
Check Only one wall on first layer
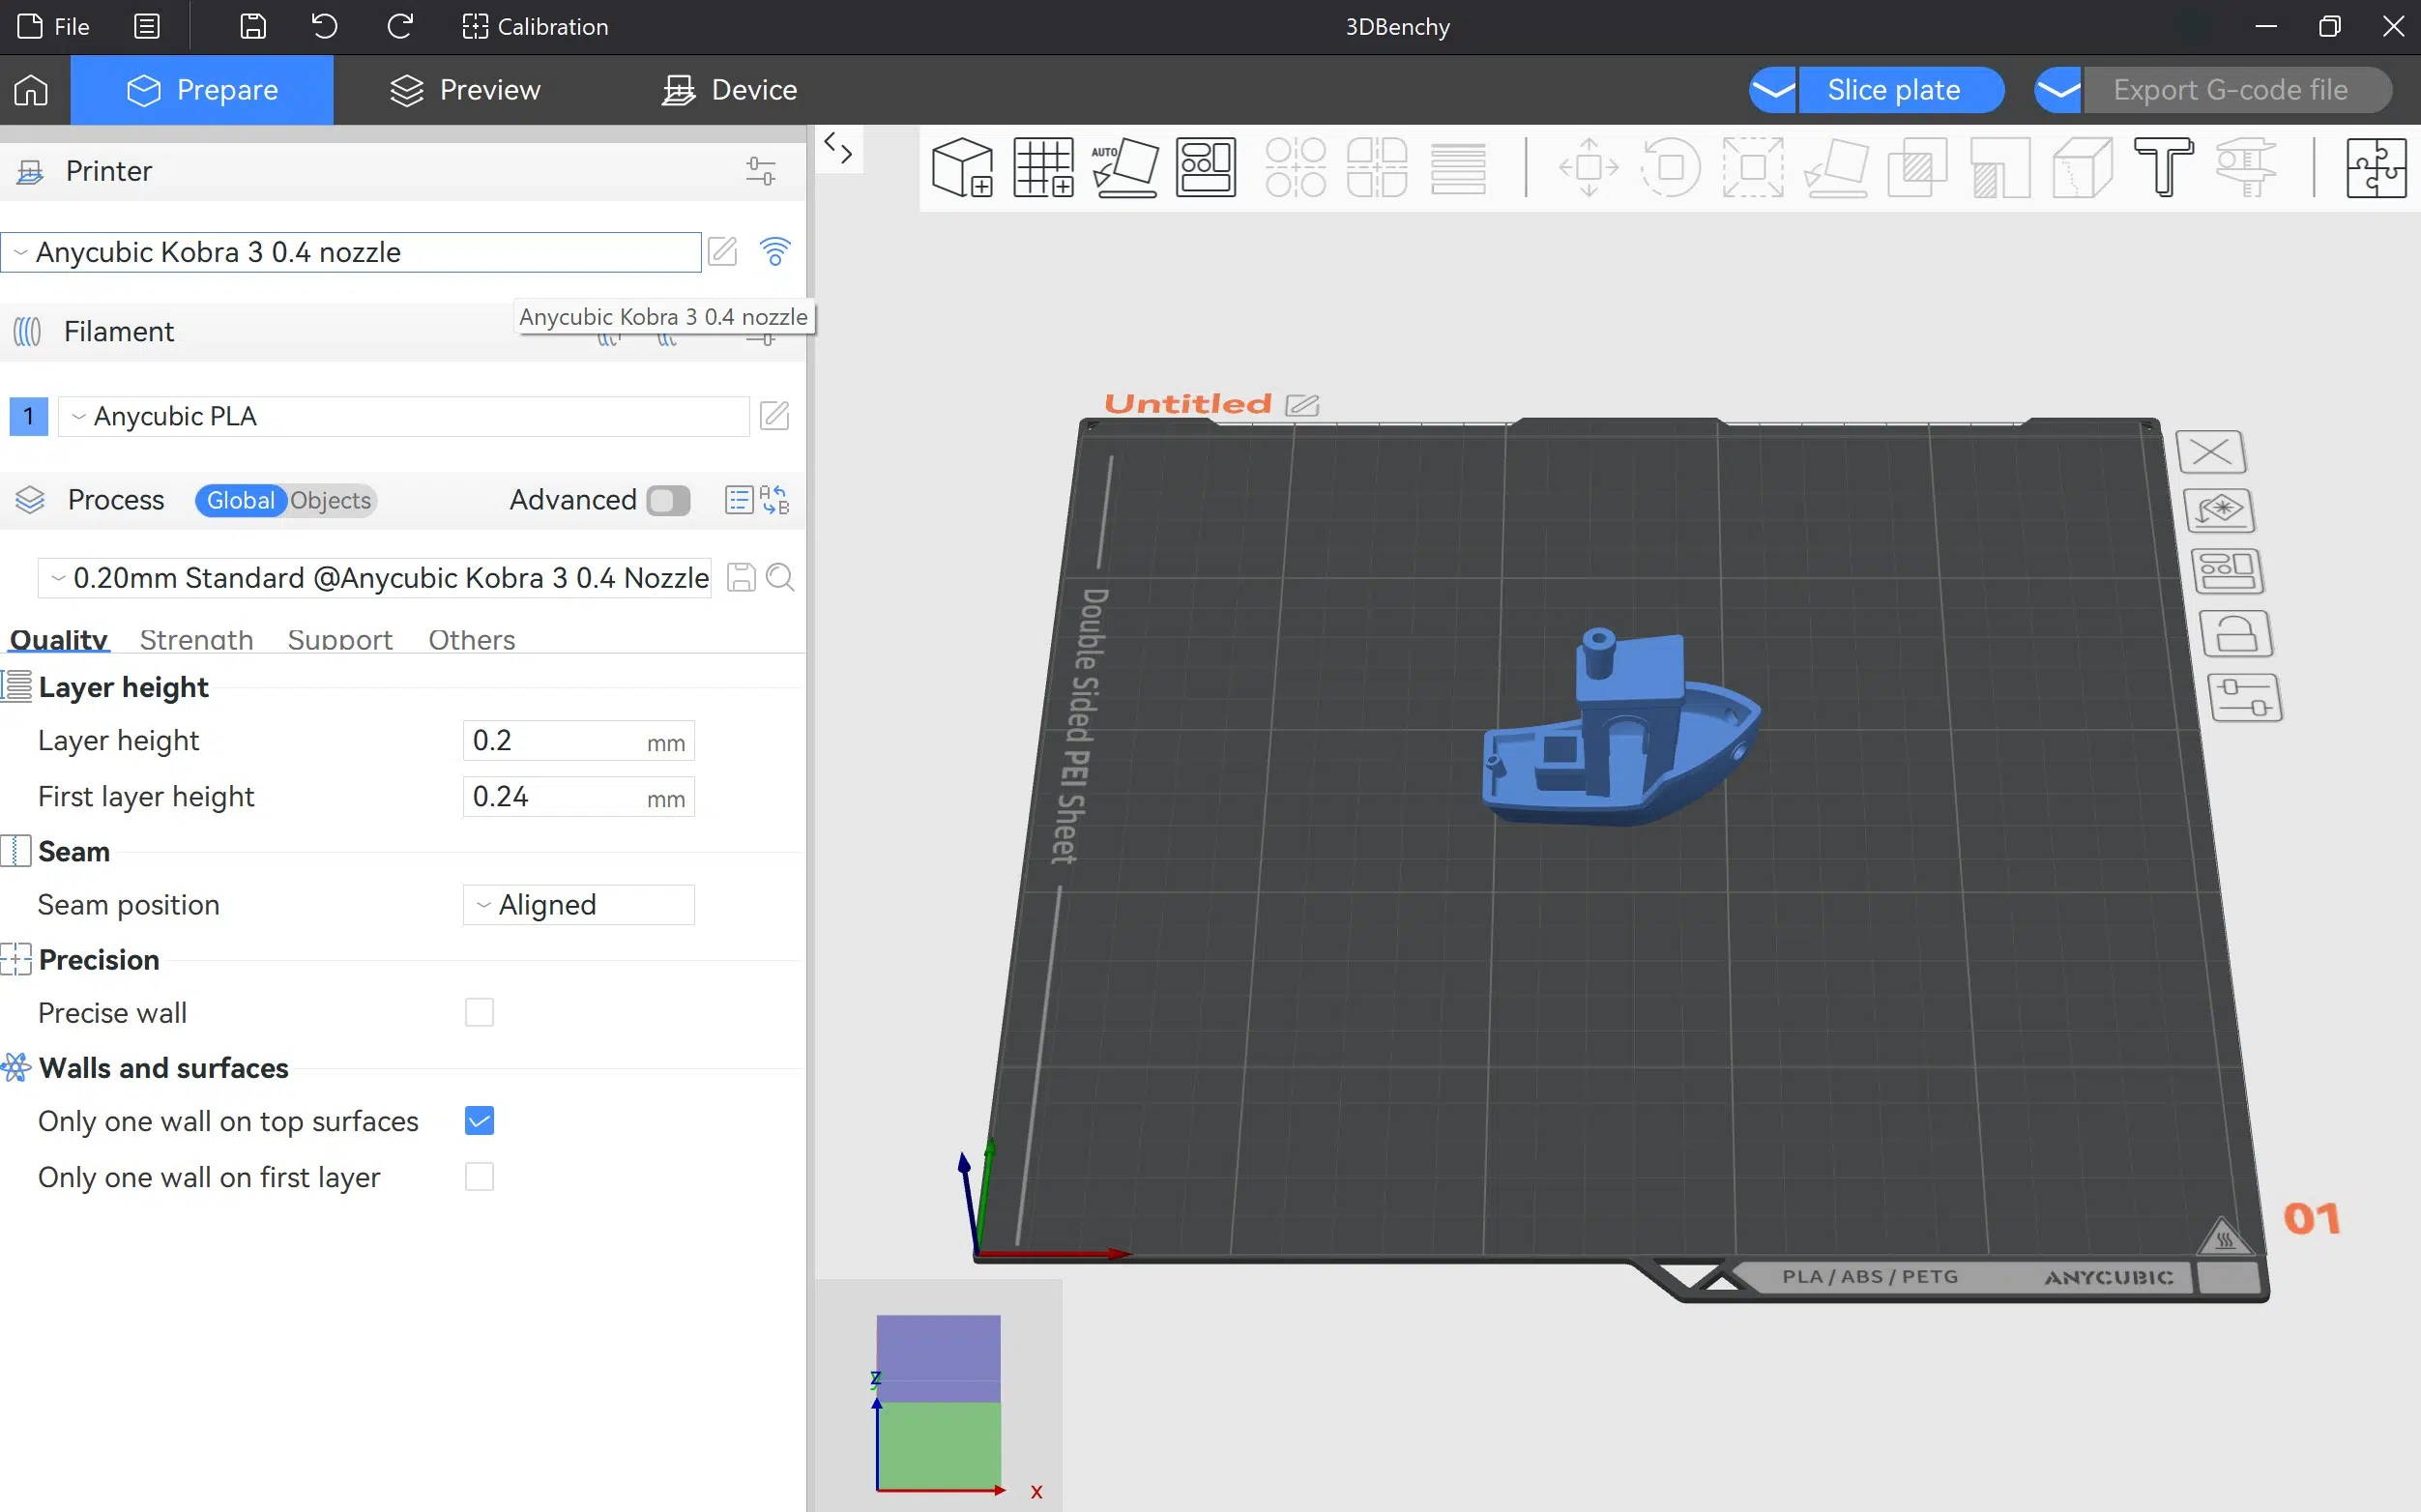coord(480,1176)
